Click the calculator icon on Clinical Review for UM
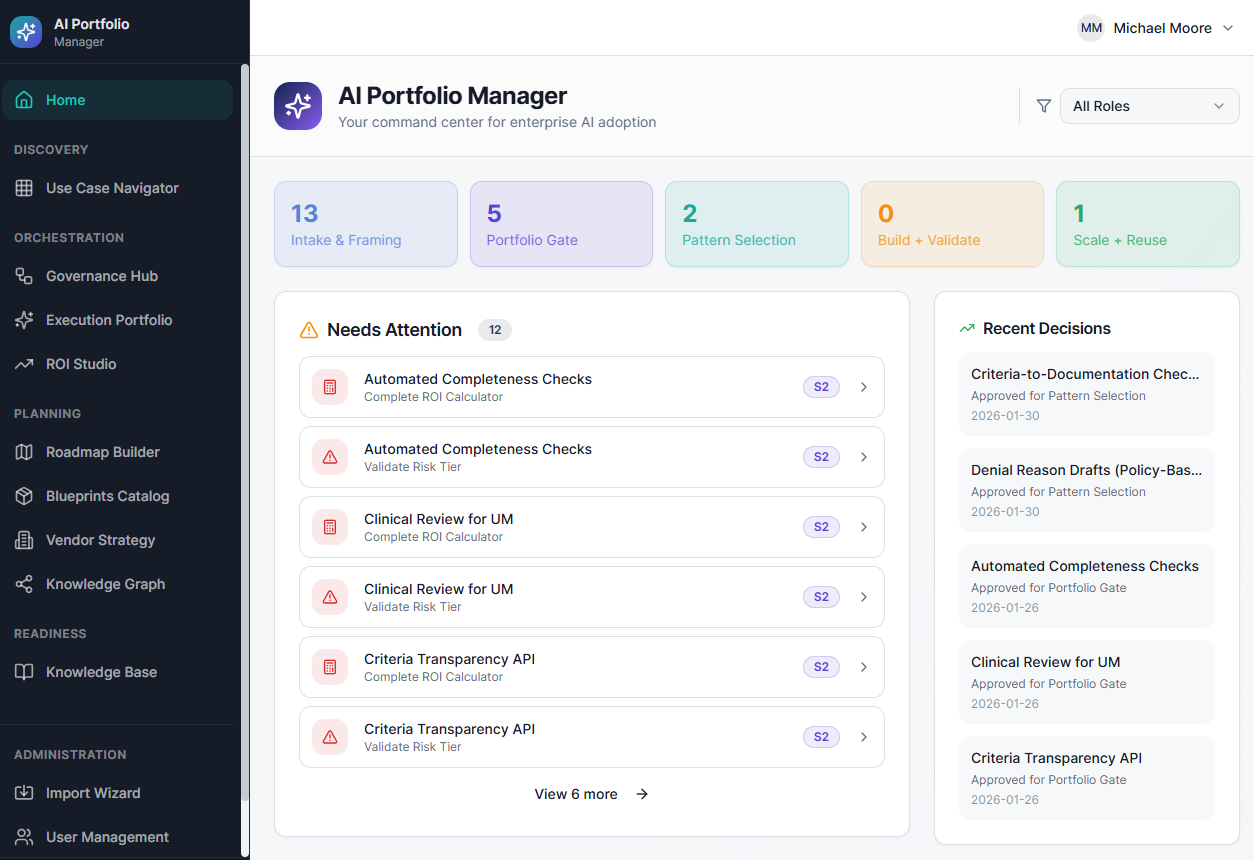The width and height of the screenshot is (1254, 860). point(329,527)
